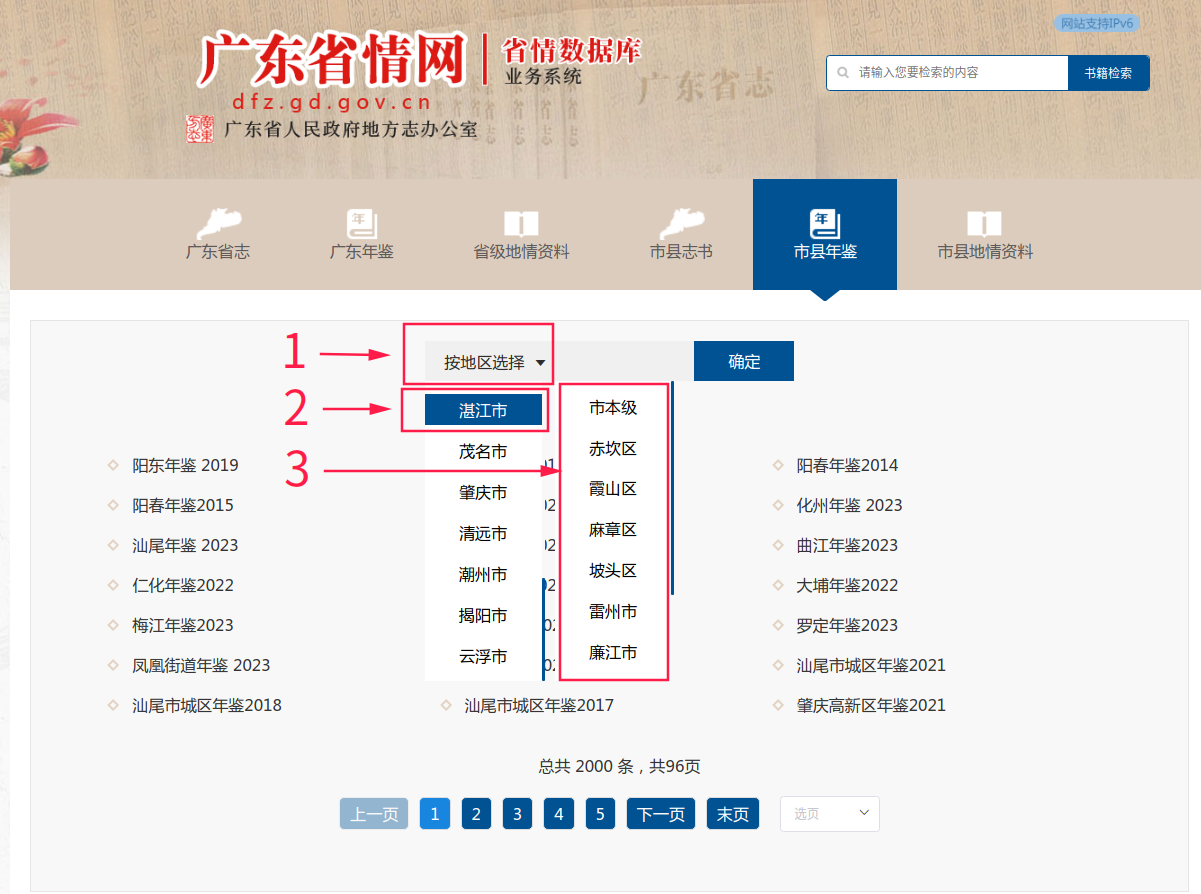Click the magnifier icon in the search box
The width and height of the screenshot is (1201, 894).
845,72
